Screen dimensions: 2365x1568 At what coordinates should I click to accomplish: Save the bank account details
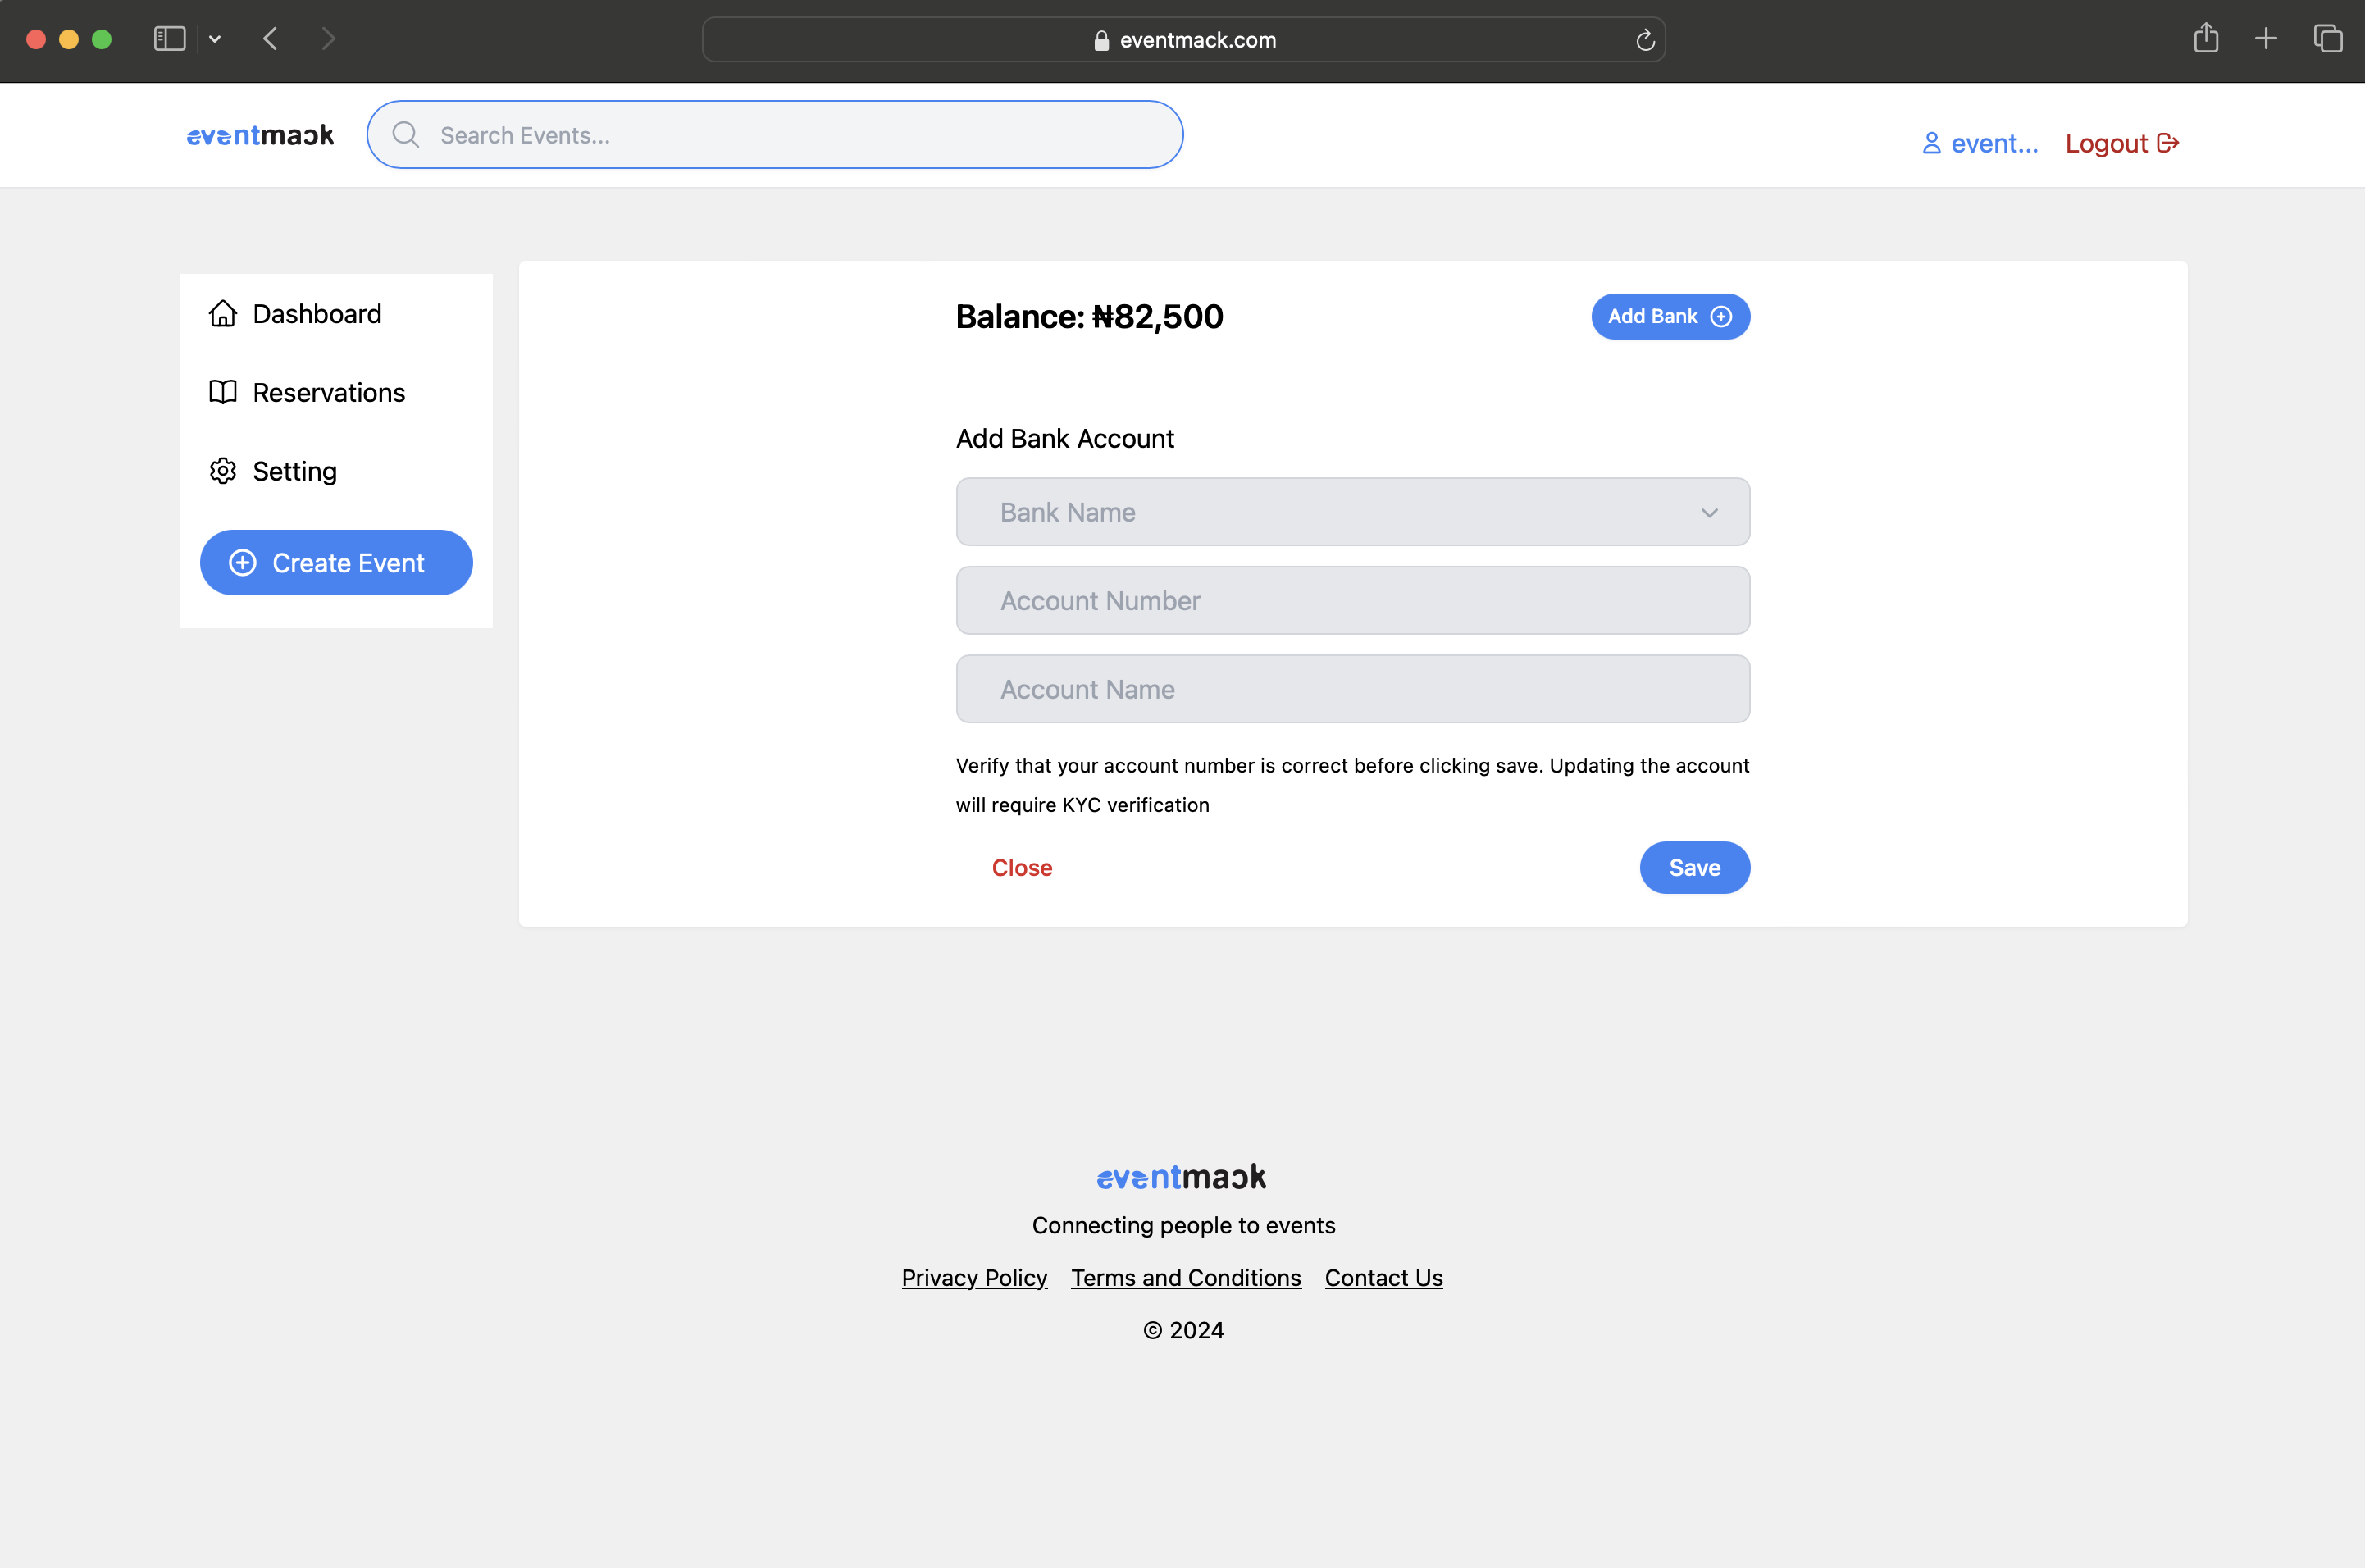point(1694,867)
